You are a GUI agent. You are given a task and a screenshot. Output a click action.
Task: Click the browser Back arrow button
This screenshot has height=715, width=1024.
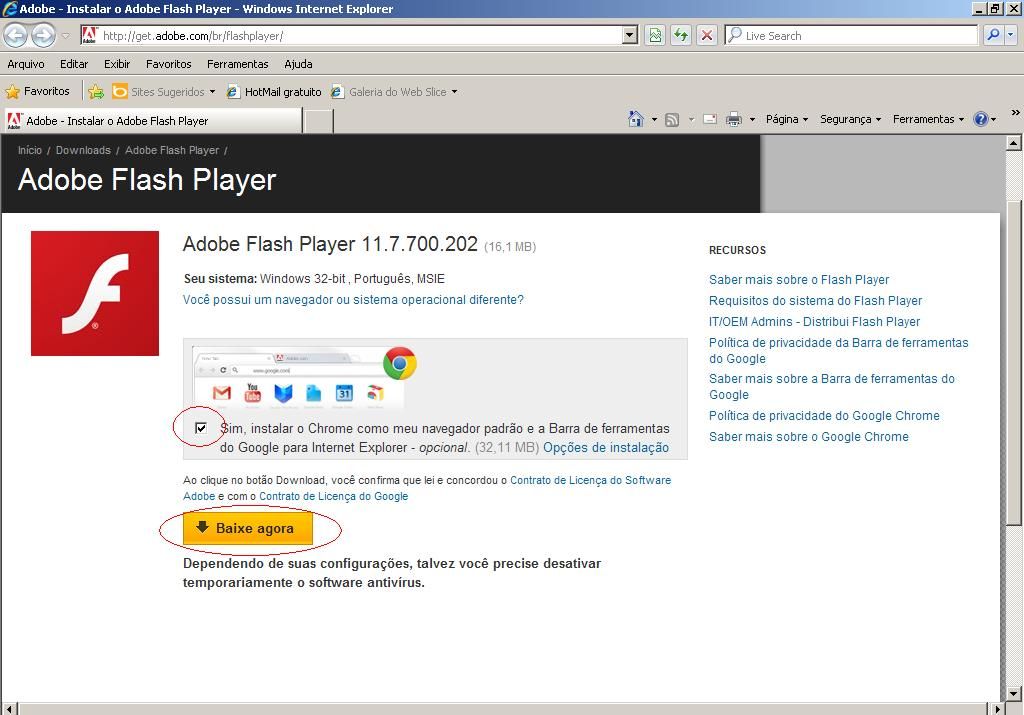(16, 35)
